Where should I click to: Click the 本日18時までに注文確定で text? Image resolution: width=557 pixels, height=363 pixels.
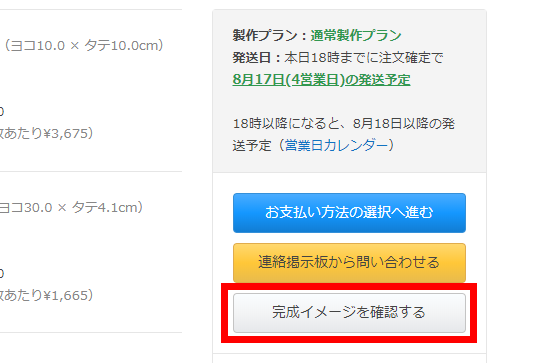pyautogui.click(x=364, y=58)
